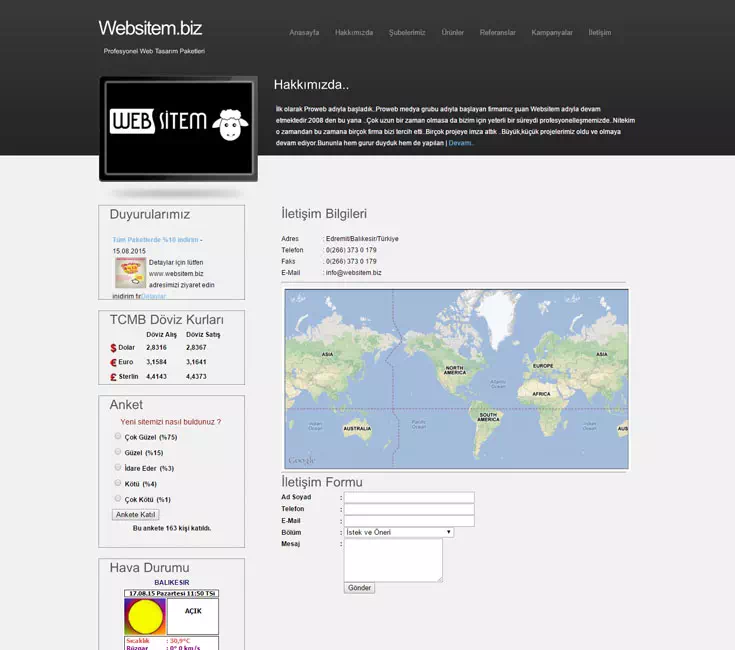The height and width of the screenshot is (650, 735).
Task: Click Africa on the Google map
Action: 540,396
